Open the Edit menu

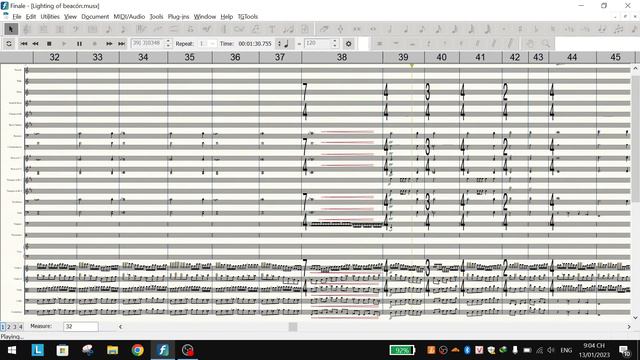[31, 17]
